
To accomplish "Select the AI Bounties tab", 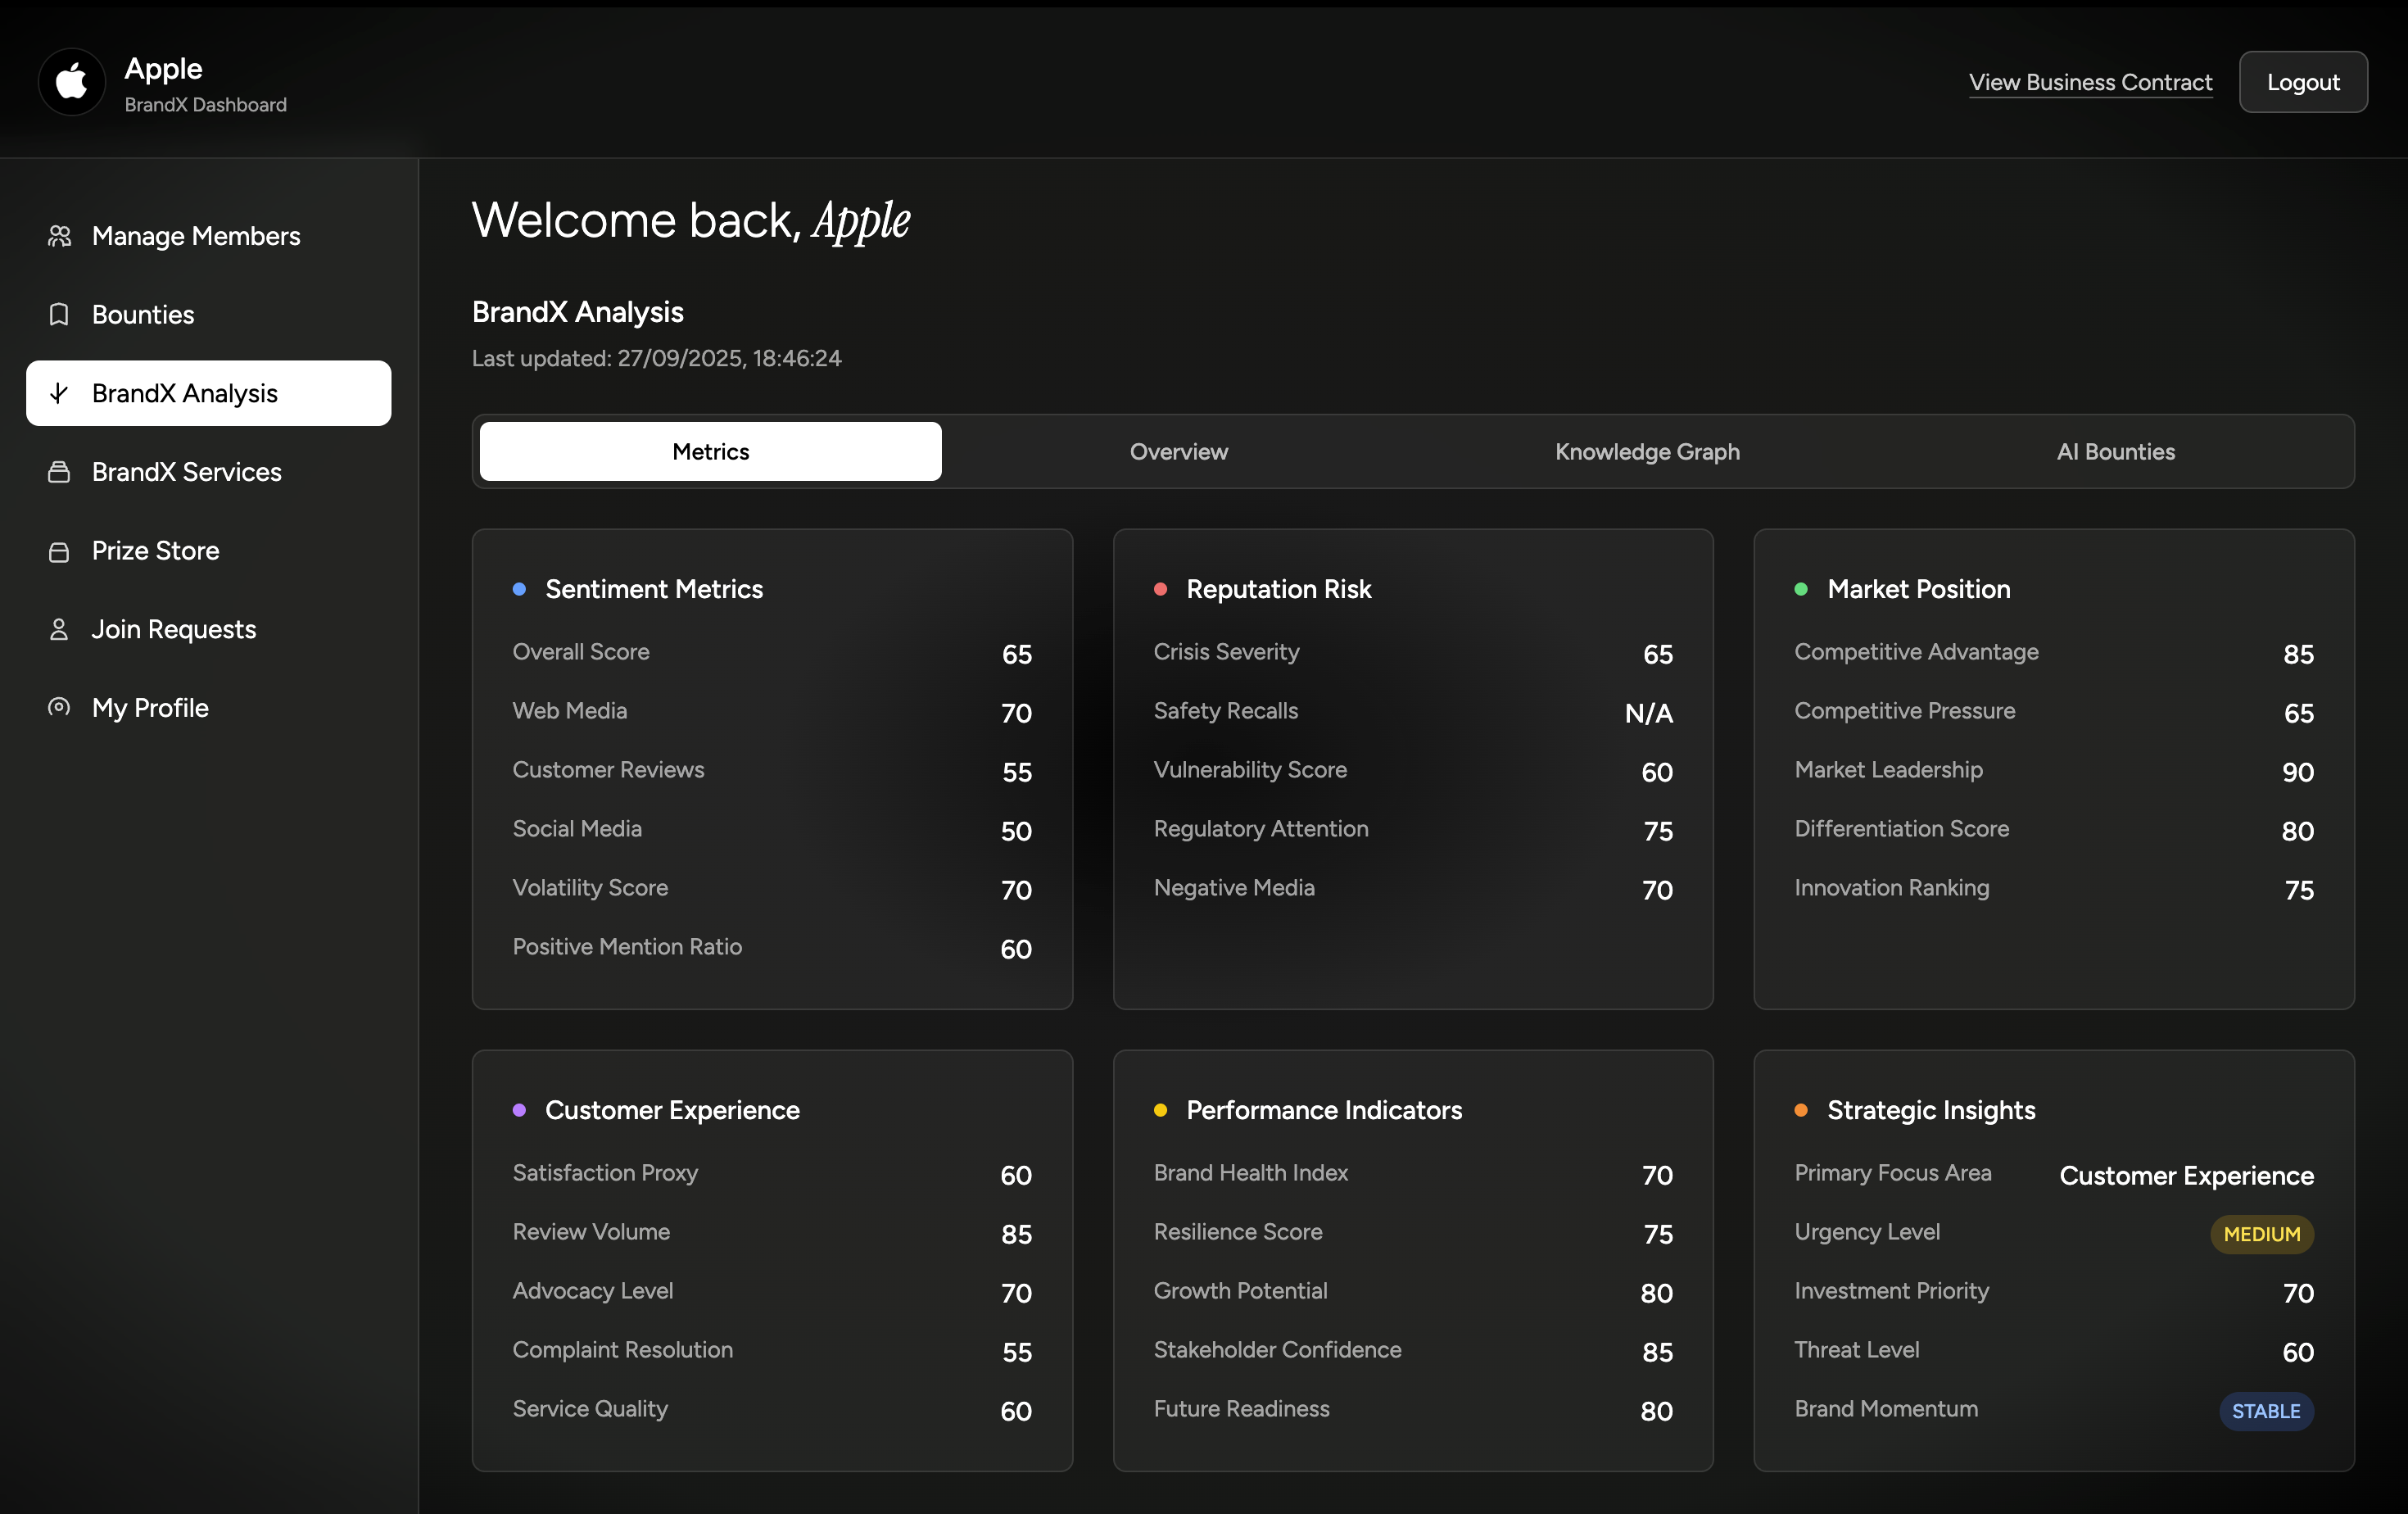I will [x=2115, y=452].
